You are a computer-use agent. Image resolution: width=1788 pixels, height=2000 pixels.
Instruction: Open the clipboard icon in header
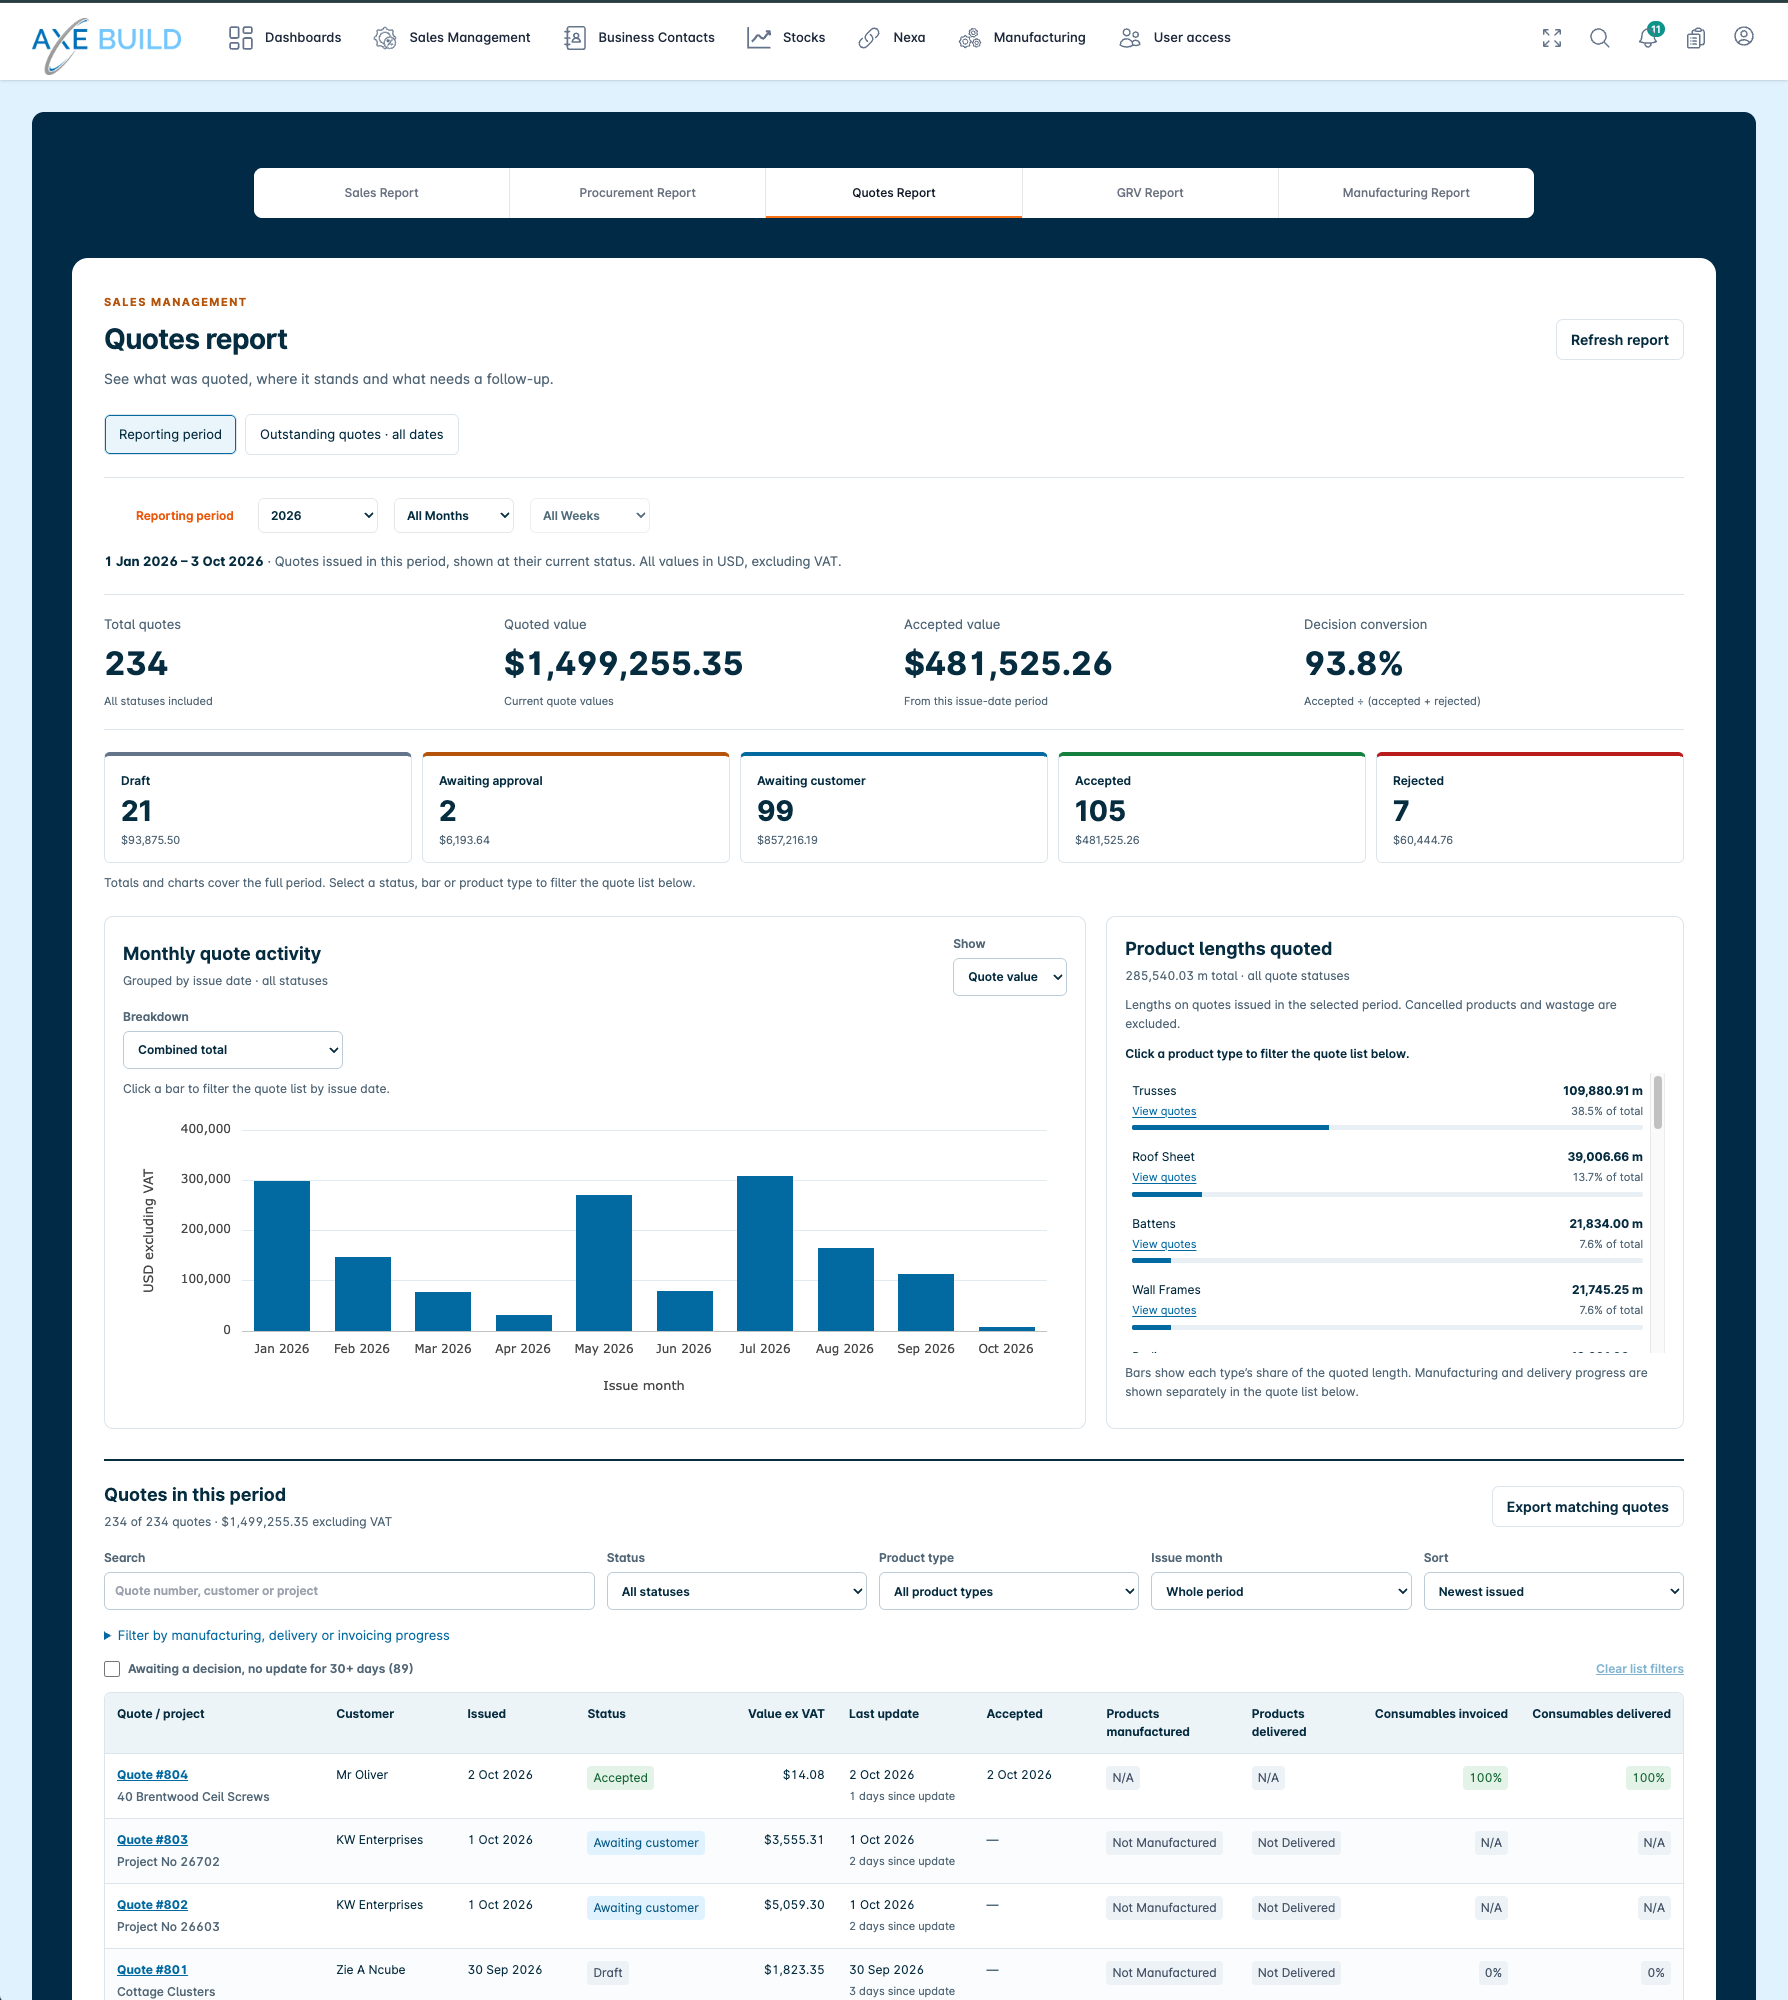1696,38
